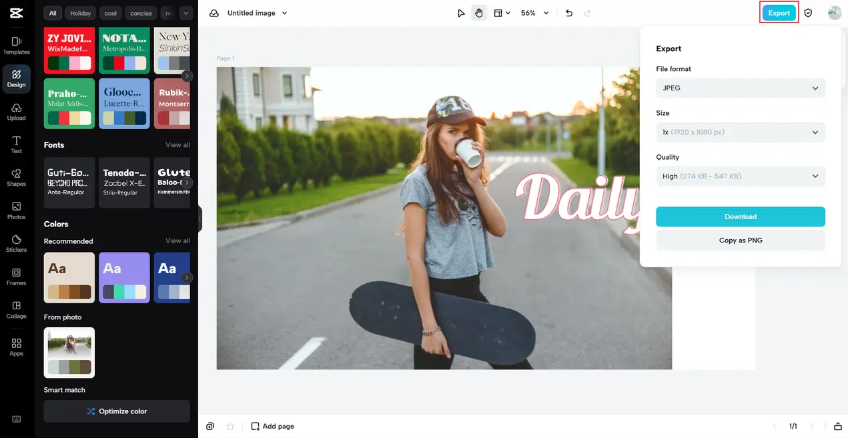This screenshot has height=438, width=848.
Task: Expand more style filter tags
Action: coord(186,13)
